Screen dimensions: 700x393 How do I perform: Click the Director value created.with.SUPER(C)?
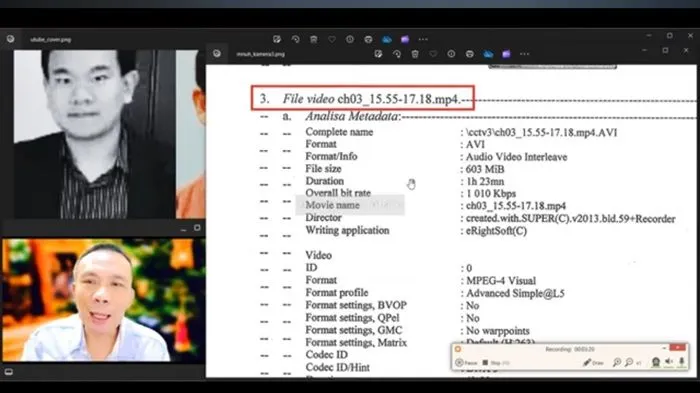pyautogui.click(x=571, y=219)
